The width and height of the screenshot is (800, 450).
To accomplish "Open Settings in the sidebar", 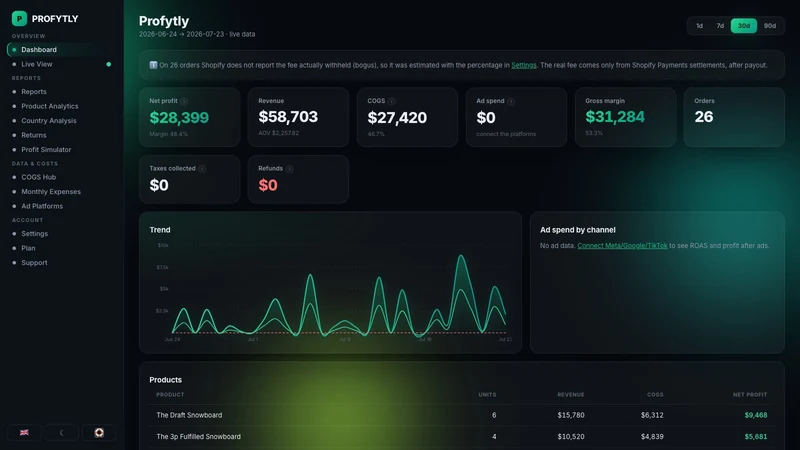I will tap(61, 234).
